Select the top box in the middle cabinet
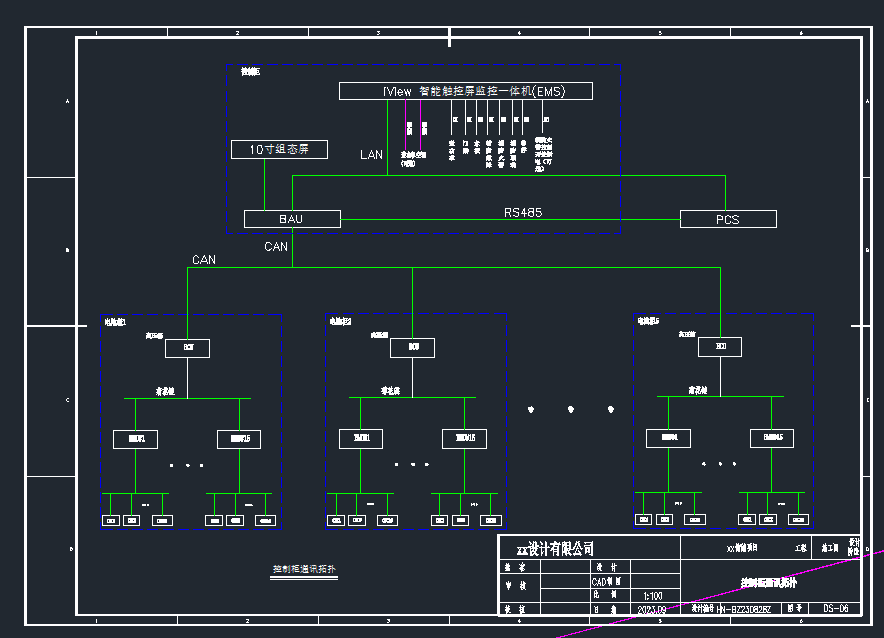The image size is (884, 638). click(x=412, y=348)
